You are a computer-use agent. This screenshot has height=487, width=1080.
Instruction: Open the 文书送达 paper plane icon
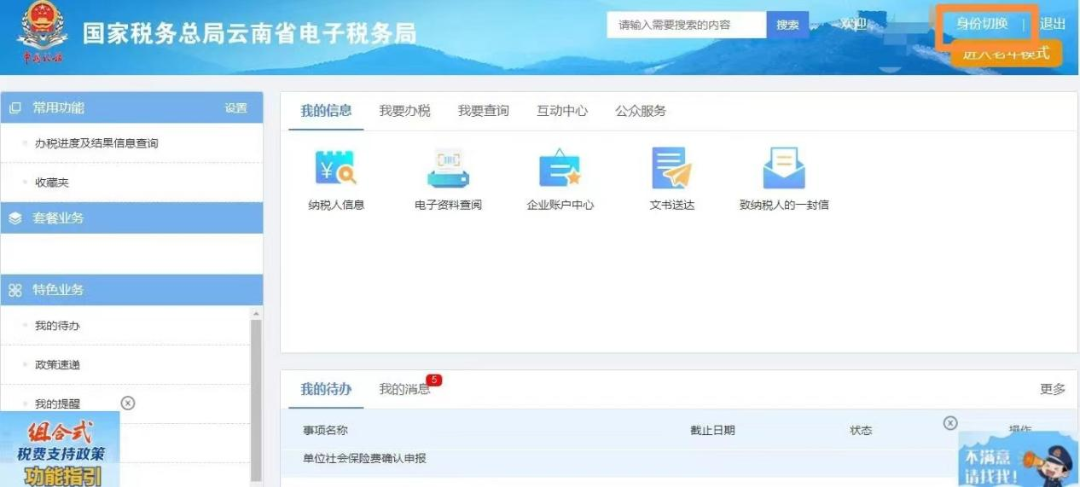click(672, 169)
